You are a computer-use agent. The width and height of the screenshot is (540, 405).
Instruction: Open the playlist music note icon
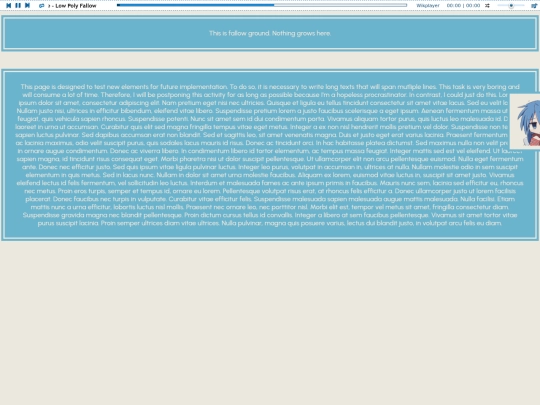534,6
